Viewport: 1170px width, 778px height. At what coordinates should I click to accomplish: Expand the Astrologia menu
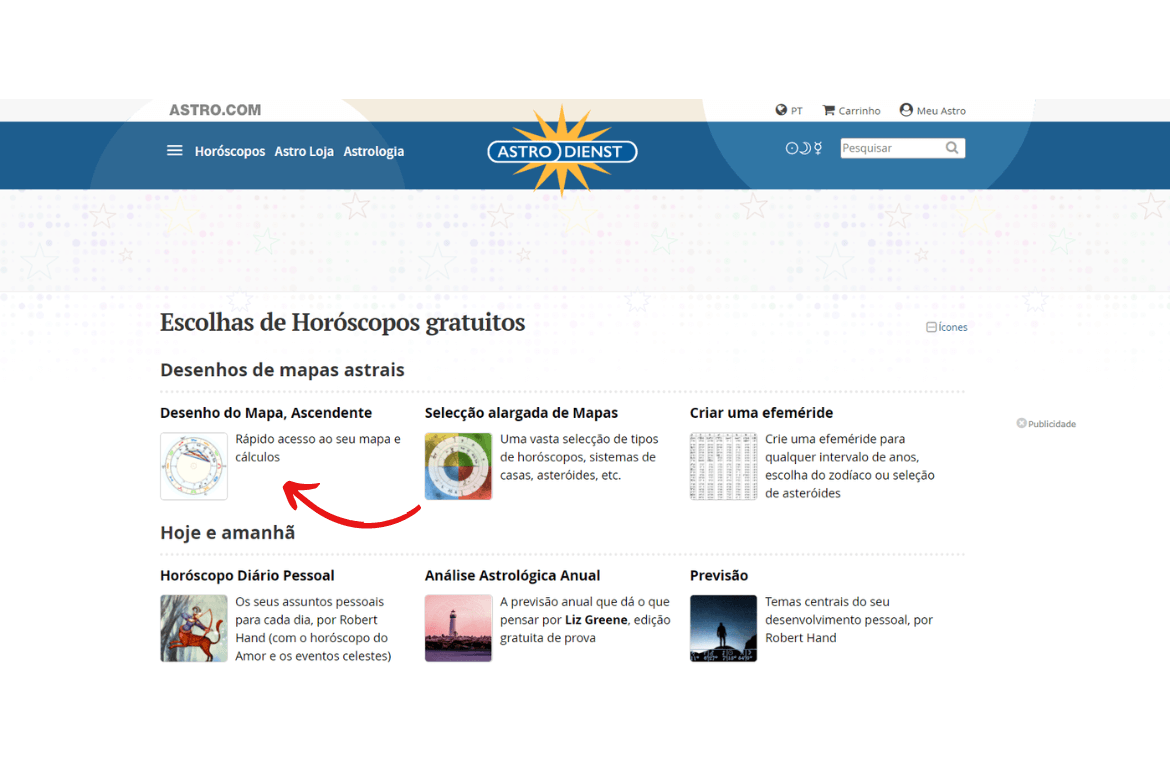[374, 151]
